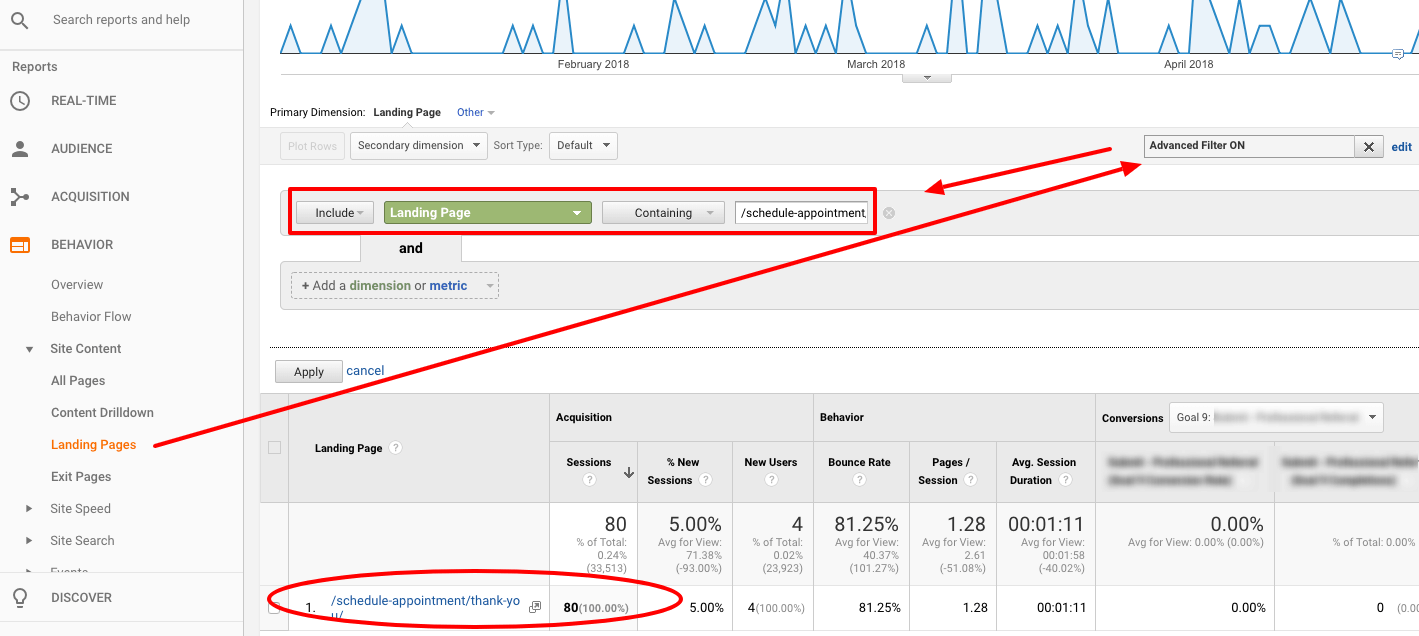1419x636 pixels.
Task: Click the edit link near Advanced Filter
Action: coord(1401,146)
